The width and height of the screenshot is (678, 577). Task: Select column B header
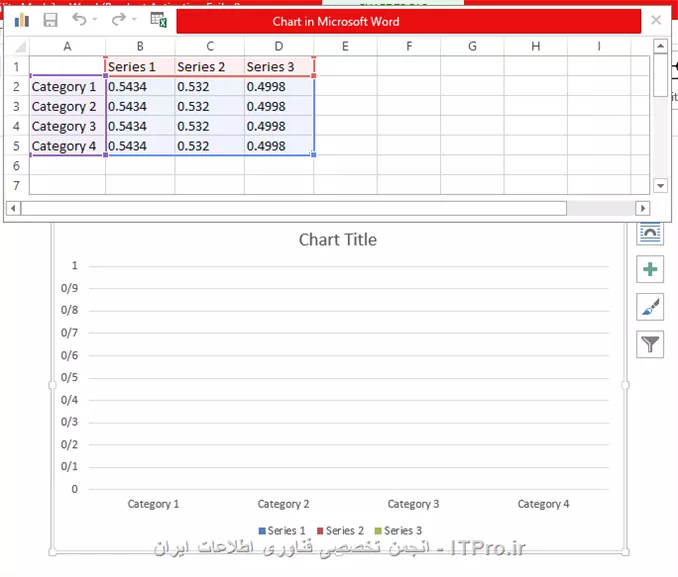click(140, 46)
